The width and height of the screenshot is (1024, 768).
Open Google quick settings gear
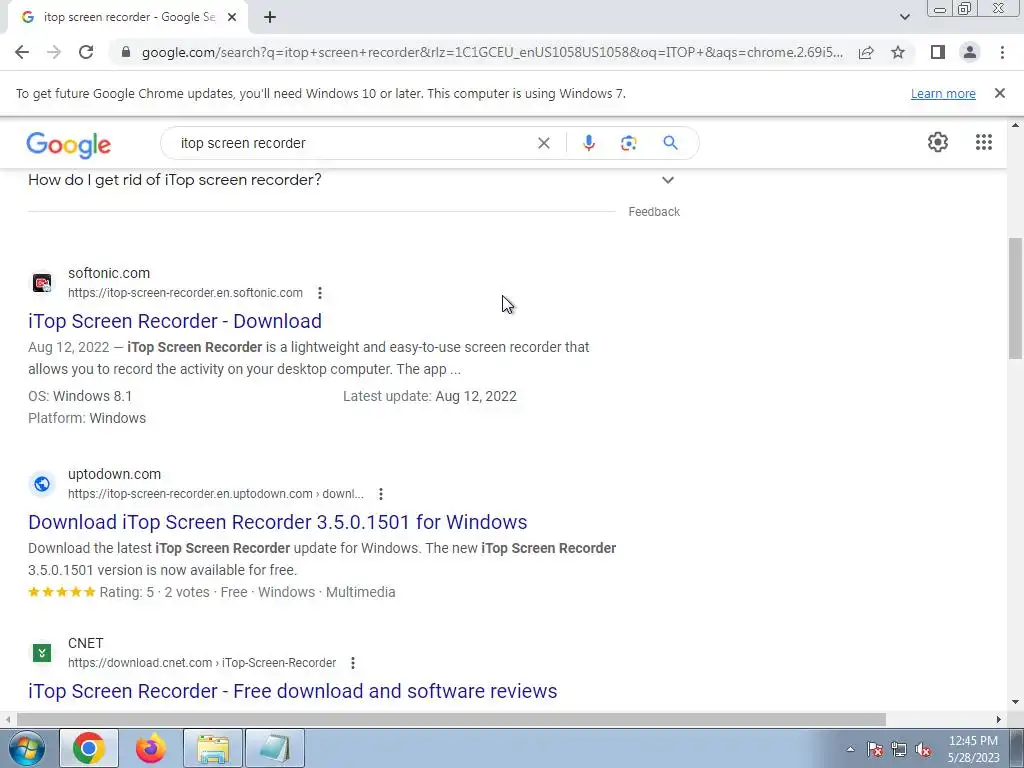tap(938, 142)
